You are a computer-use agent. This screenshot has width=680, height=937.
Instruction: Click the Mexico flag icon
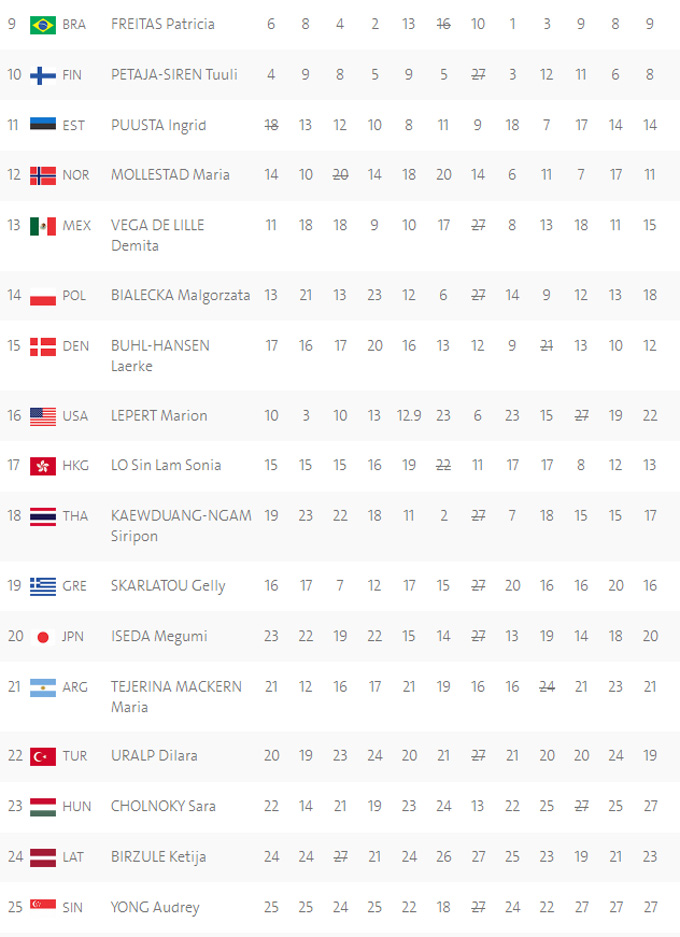tap(43, 226)
